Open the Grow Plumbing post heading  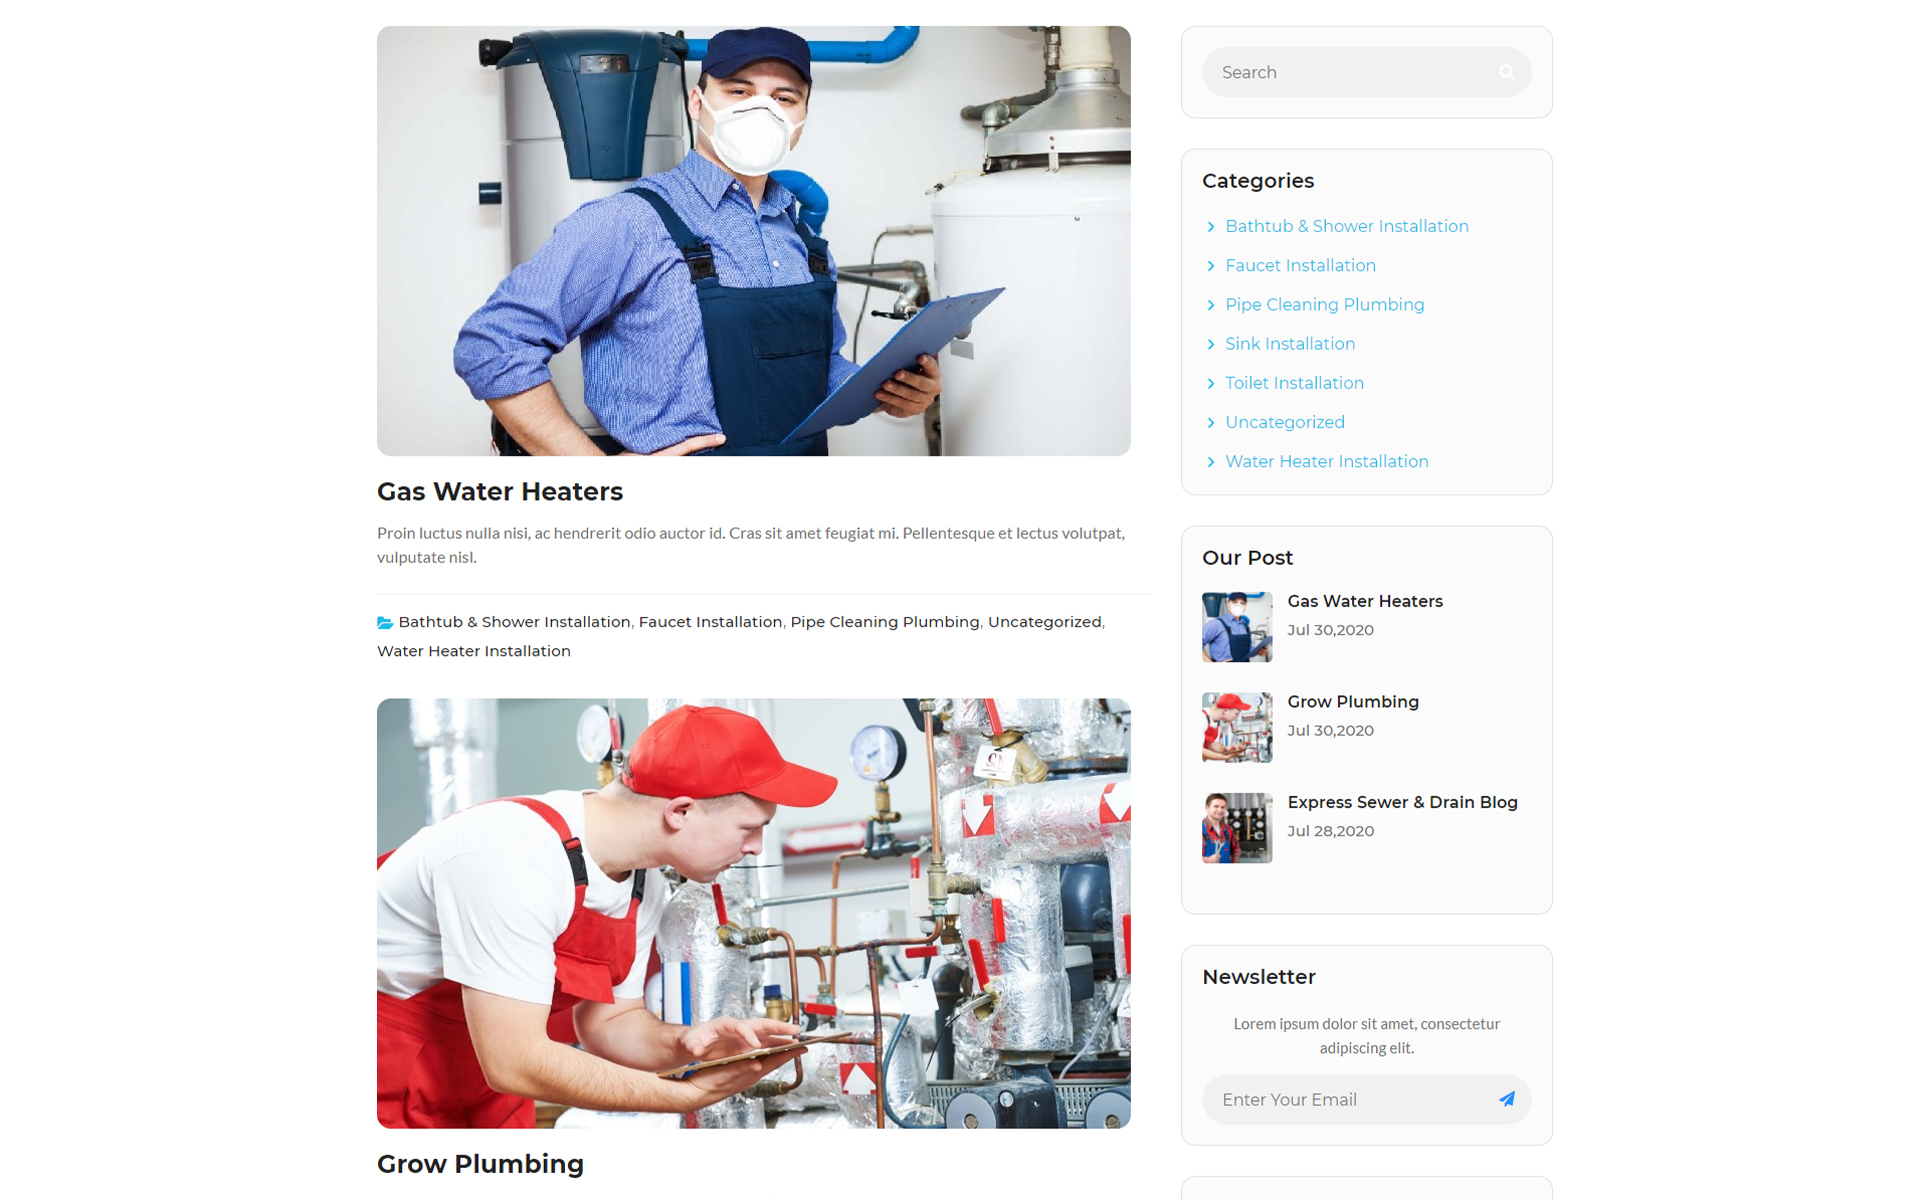pos(480,1164)
